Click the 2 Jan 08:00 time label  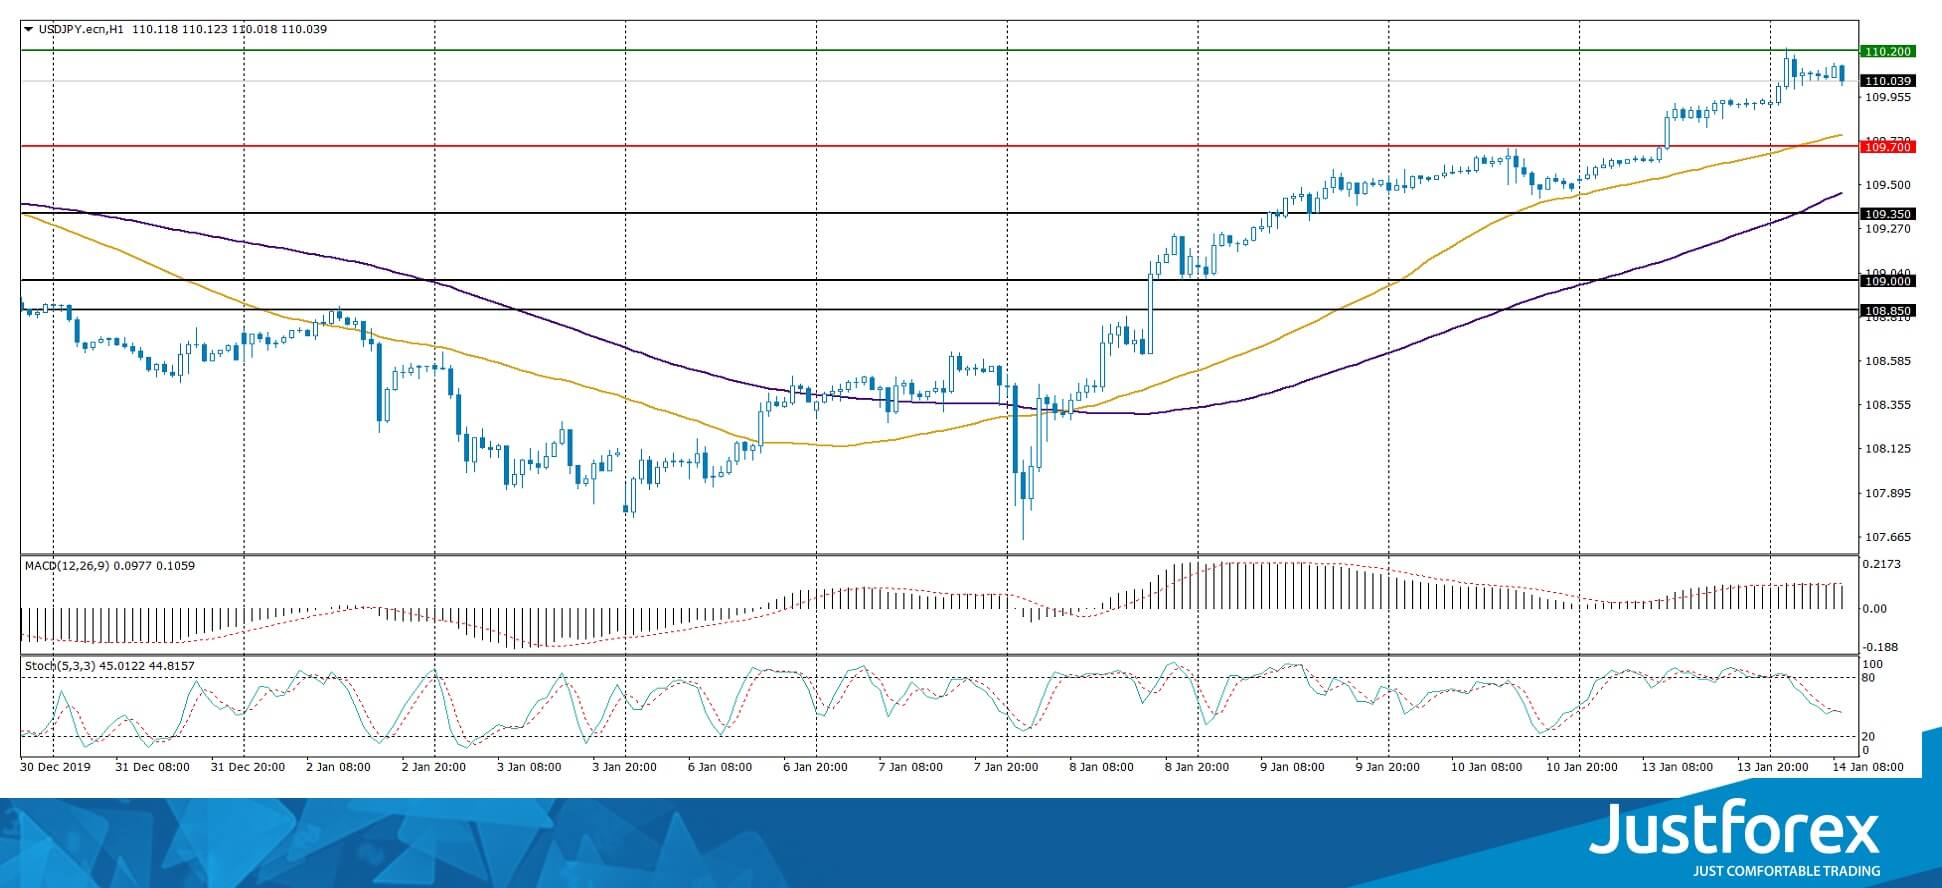[x=337, y=768]
